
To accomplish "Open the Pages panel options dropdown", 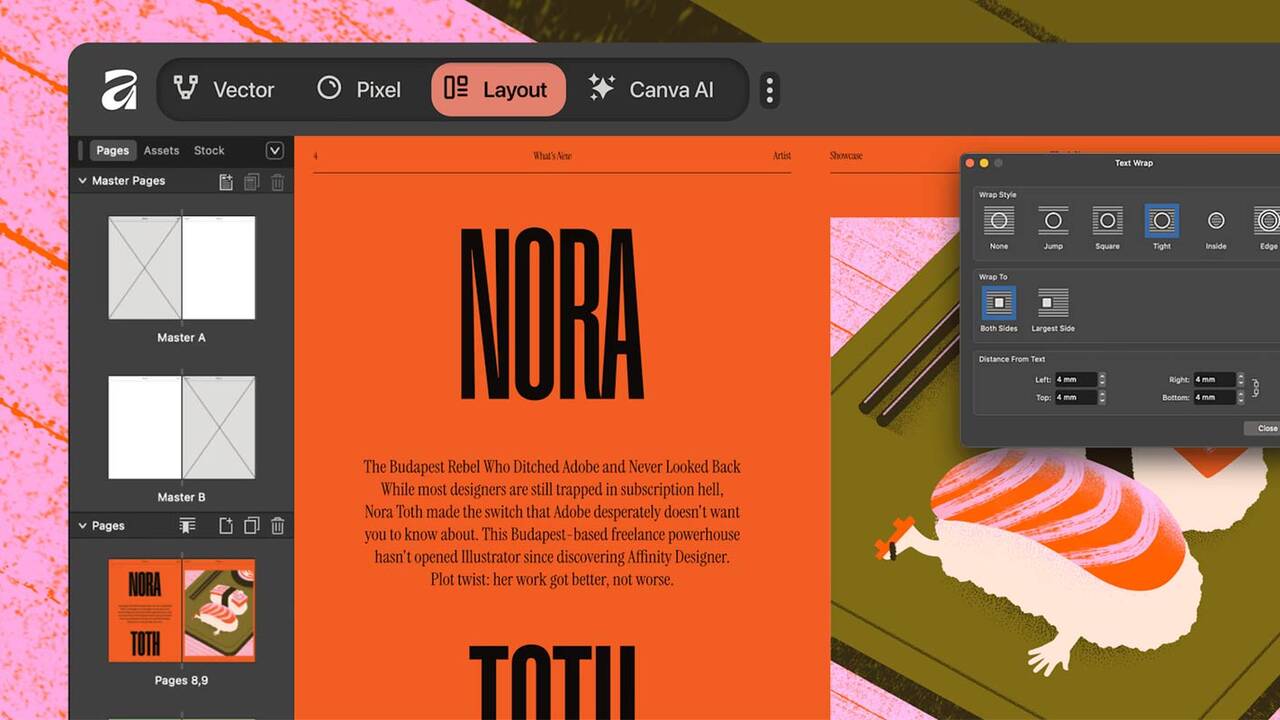I will click(274, 150).
